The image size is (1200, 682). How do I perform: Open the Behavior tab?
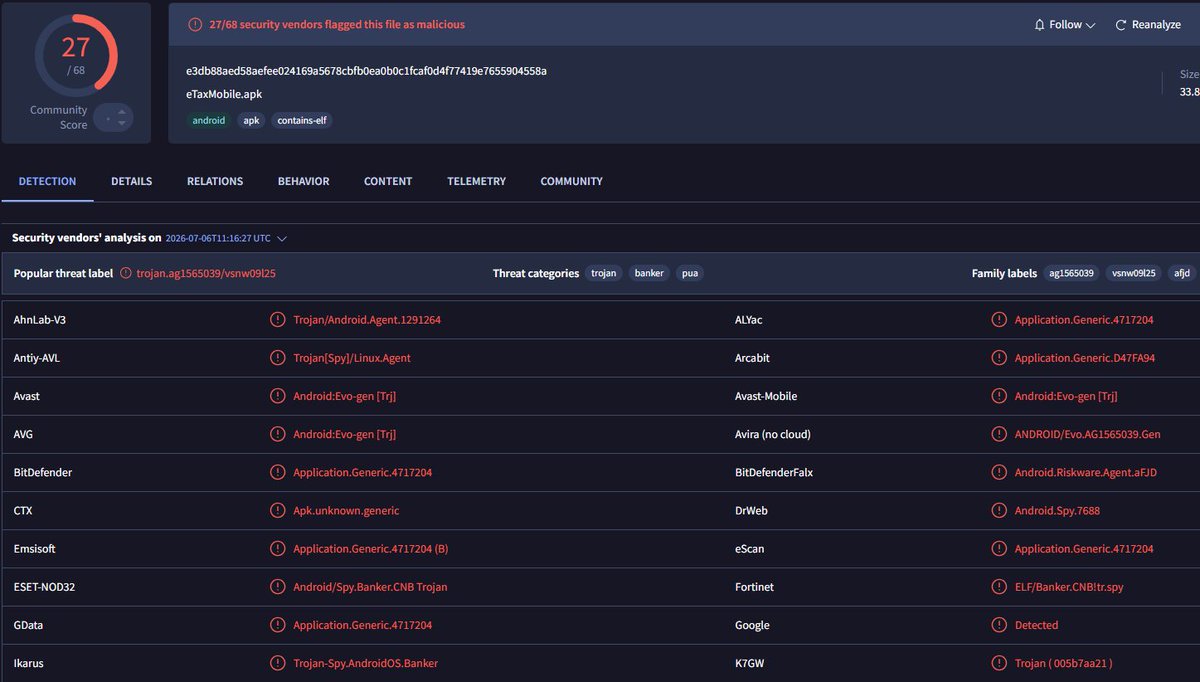tap(303, 181)
